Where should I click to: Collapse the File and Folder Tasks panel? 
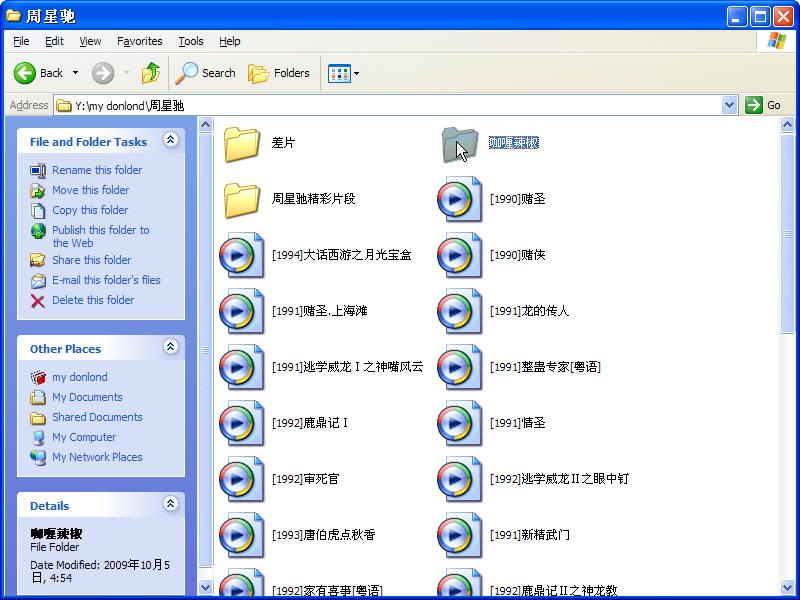tap(170, 141)
